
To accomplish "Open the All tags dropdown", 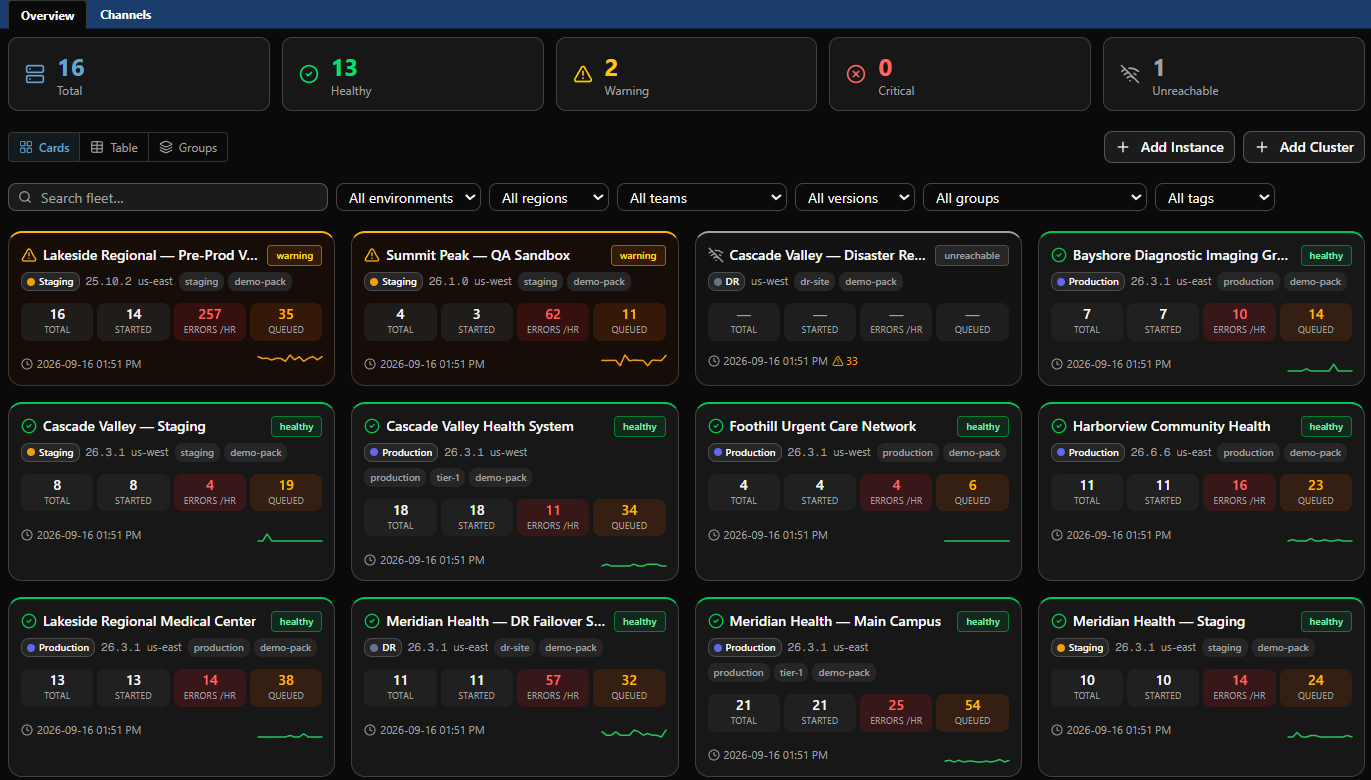I will pos(1215,198).
